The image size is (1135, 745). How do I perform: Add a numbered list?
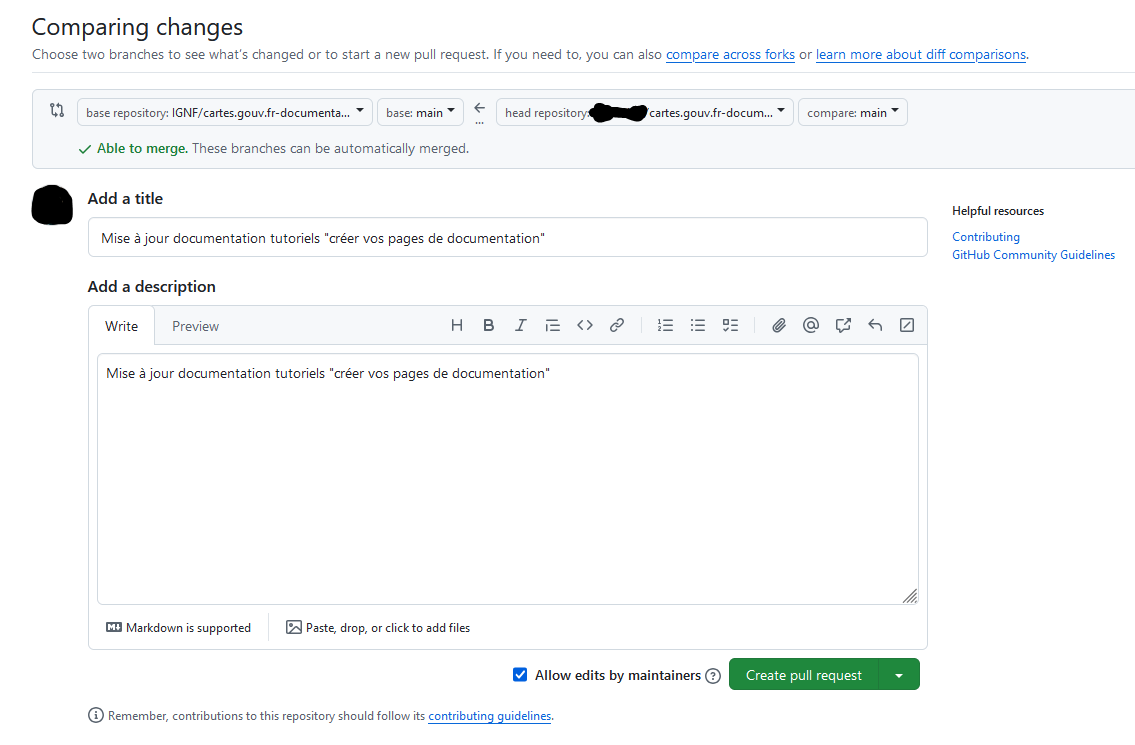(x=665, y=324)
